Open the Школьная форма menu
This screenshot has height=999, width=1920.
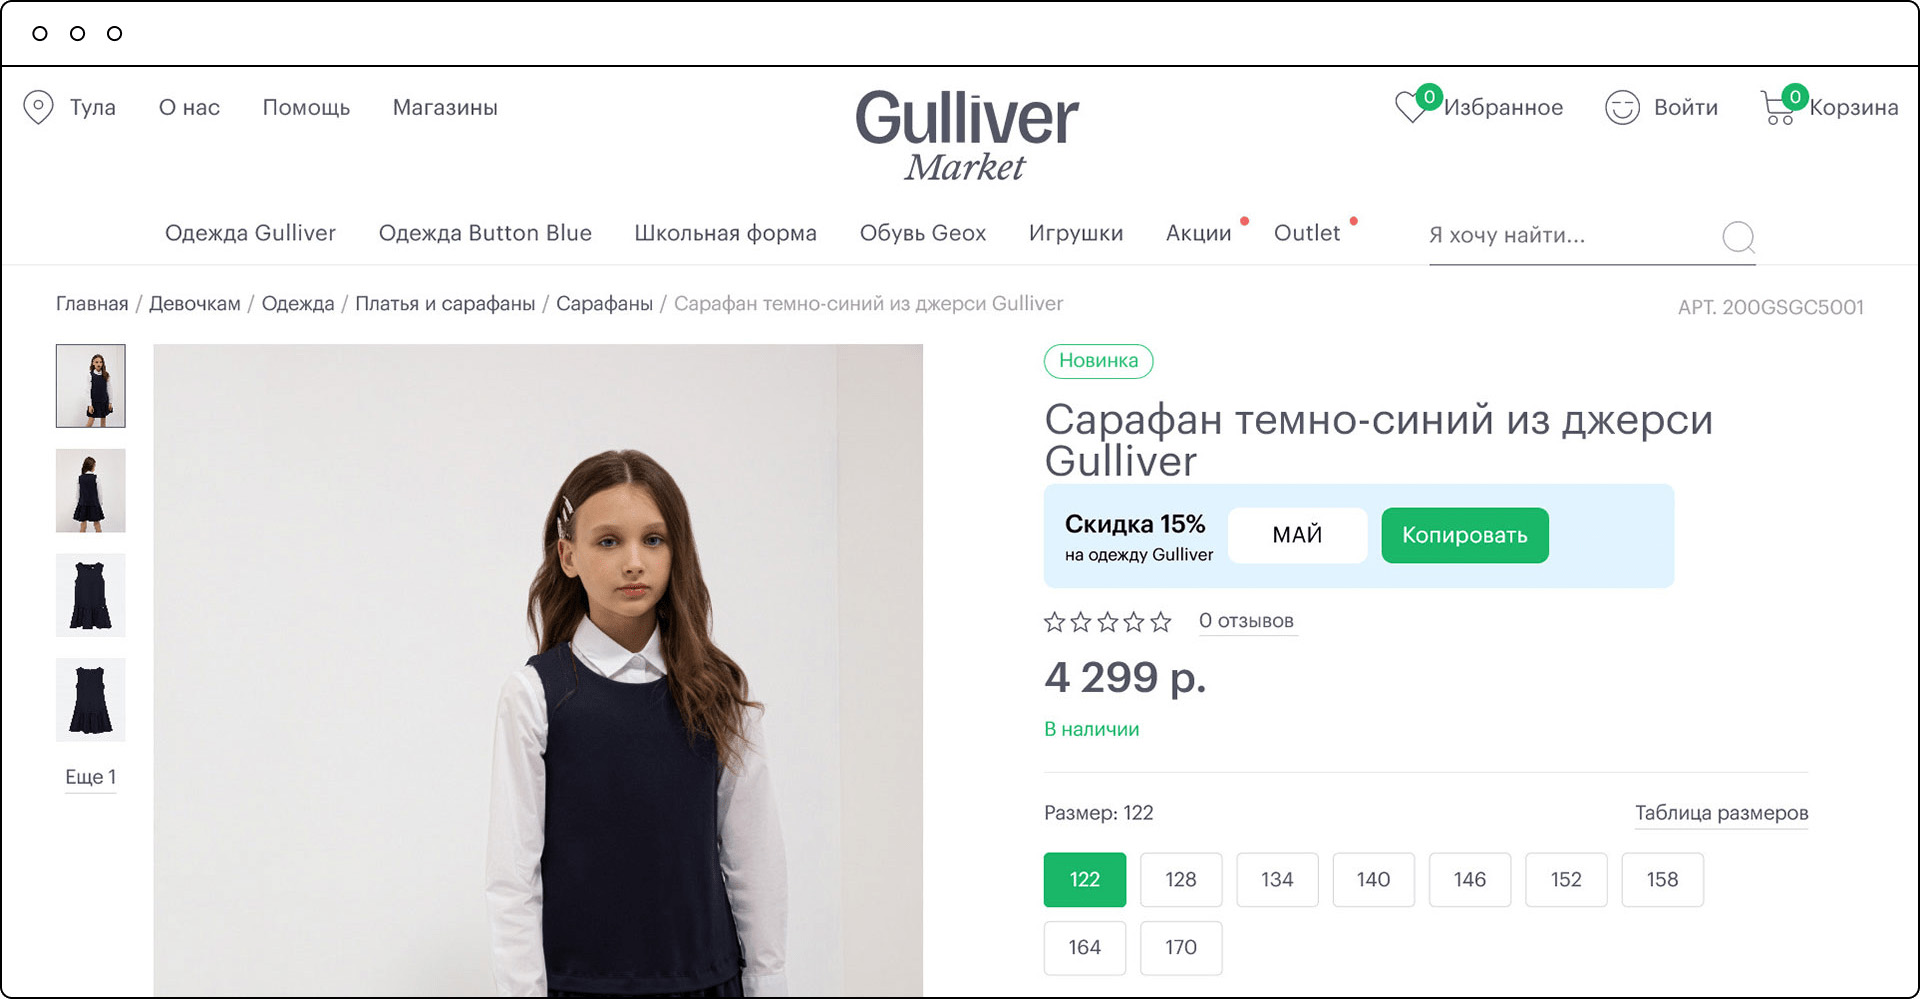(725, 233)
